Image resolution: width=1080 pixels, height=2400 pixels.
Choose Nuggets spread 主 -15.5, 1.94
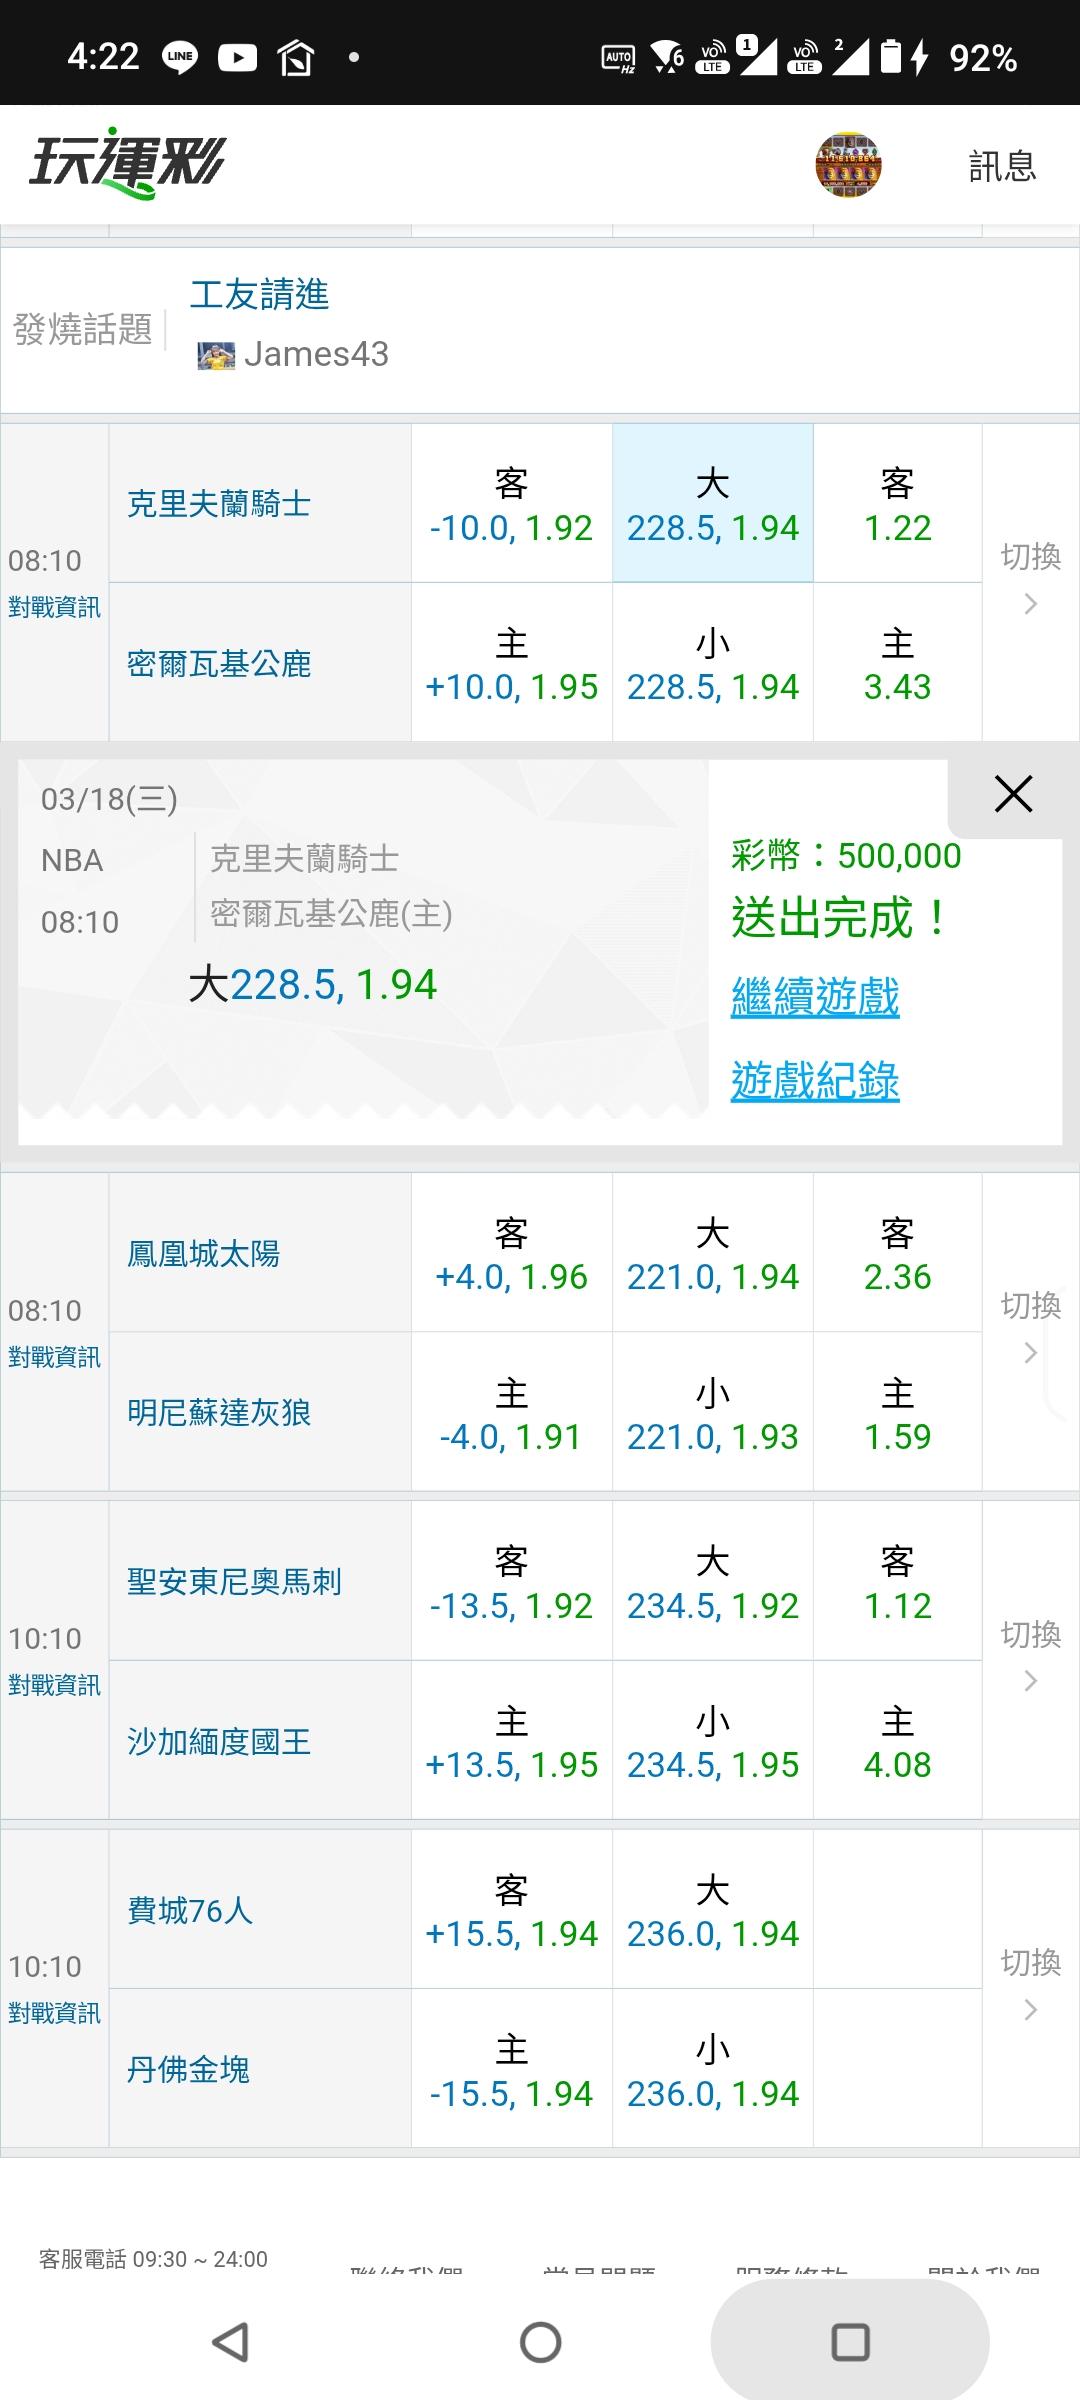(x=511, y=2071)
